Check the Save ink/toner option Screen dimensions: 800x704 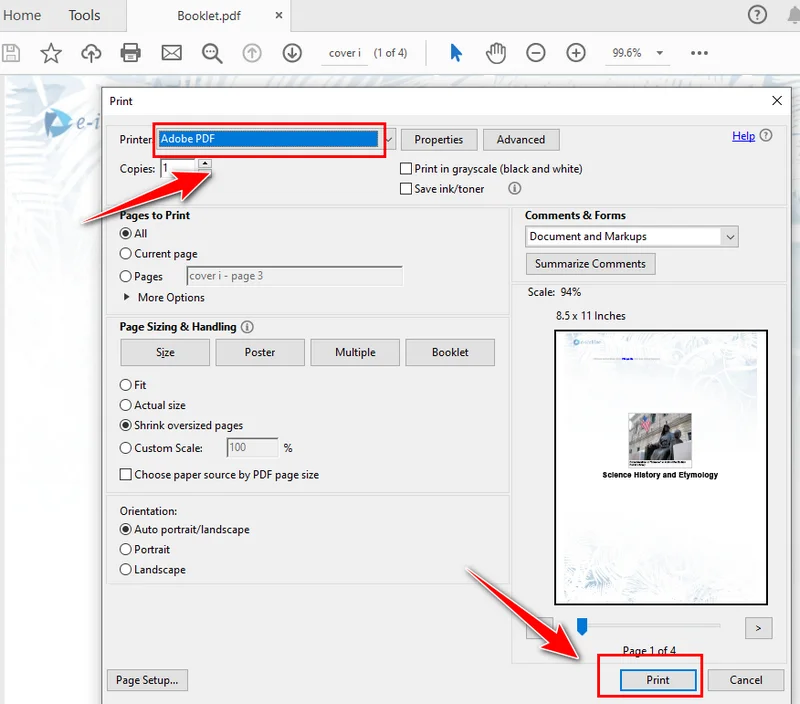coord(406,189)
